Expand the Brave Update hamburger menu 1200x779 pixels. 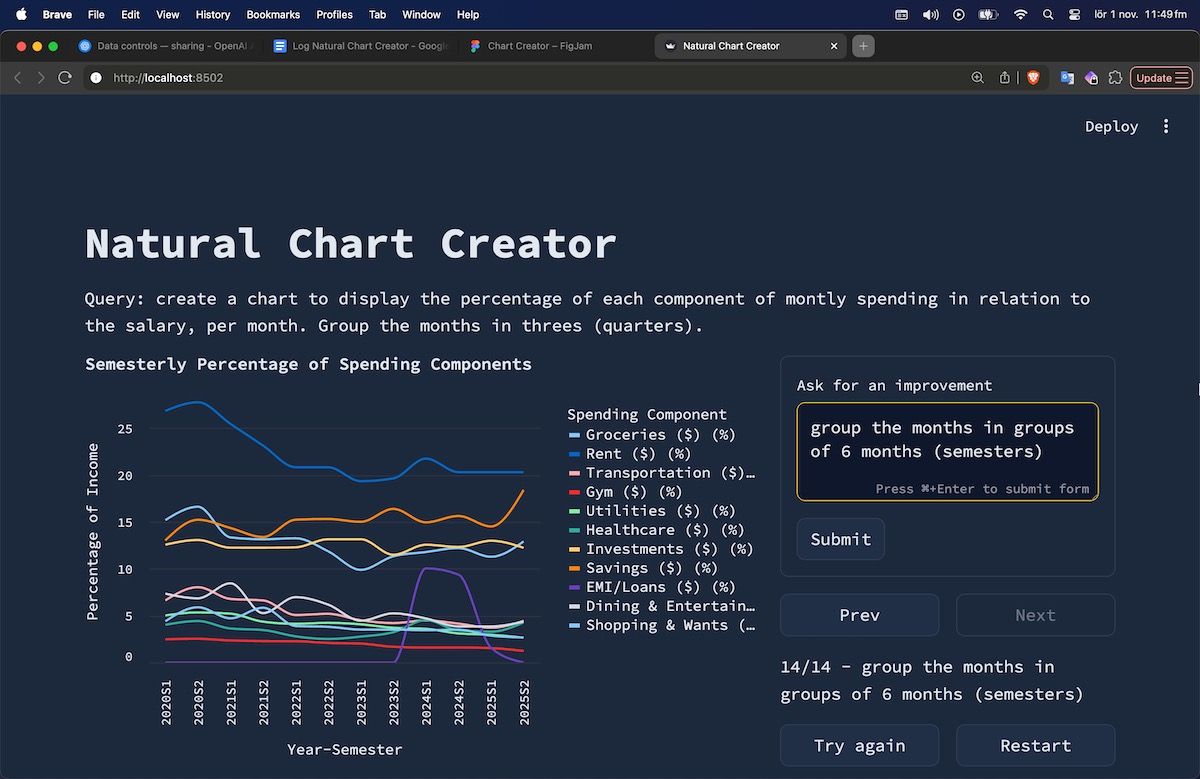1182,77
